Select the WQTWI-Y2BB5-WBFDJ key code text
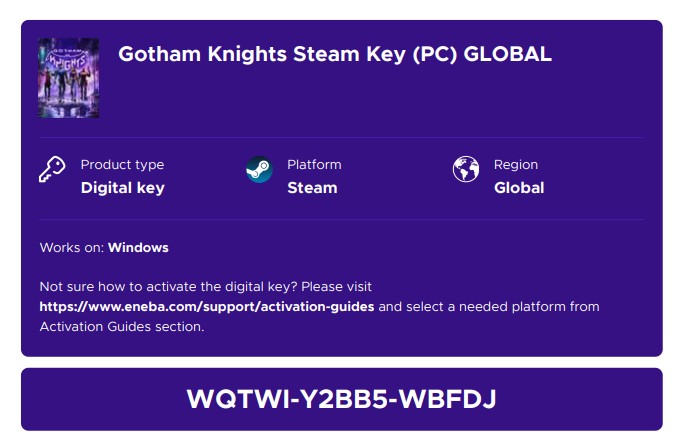 341,399
